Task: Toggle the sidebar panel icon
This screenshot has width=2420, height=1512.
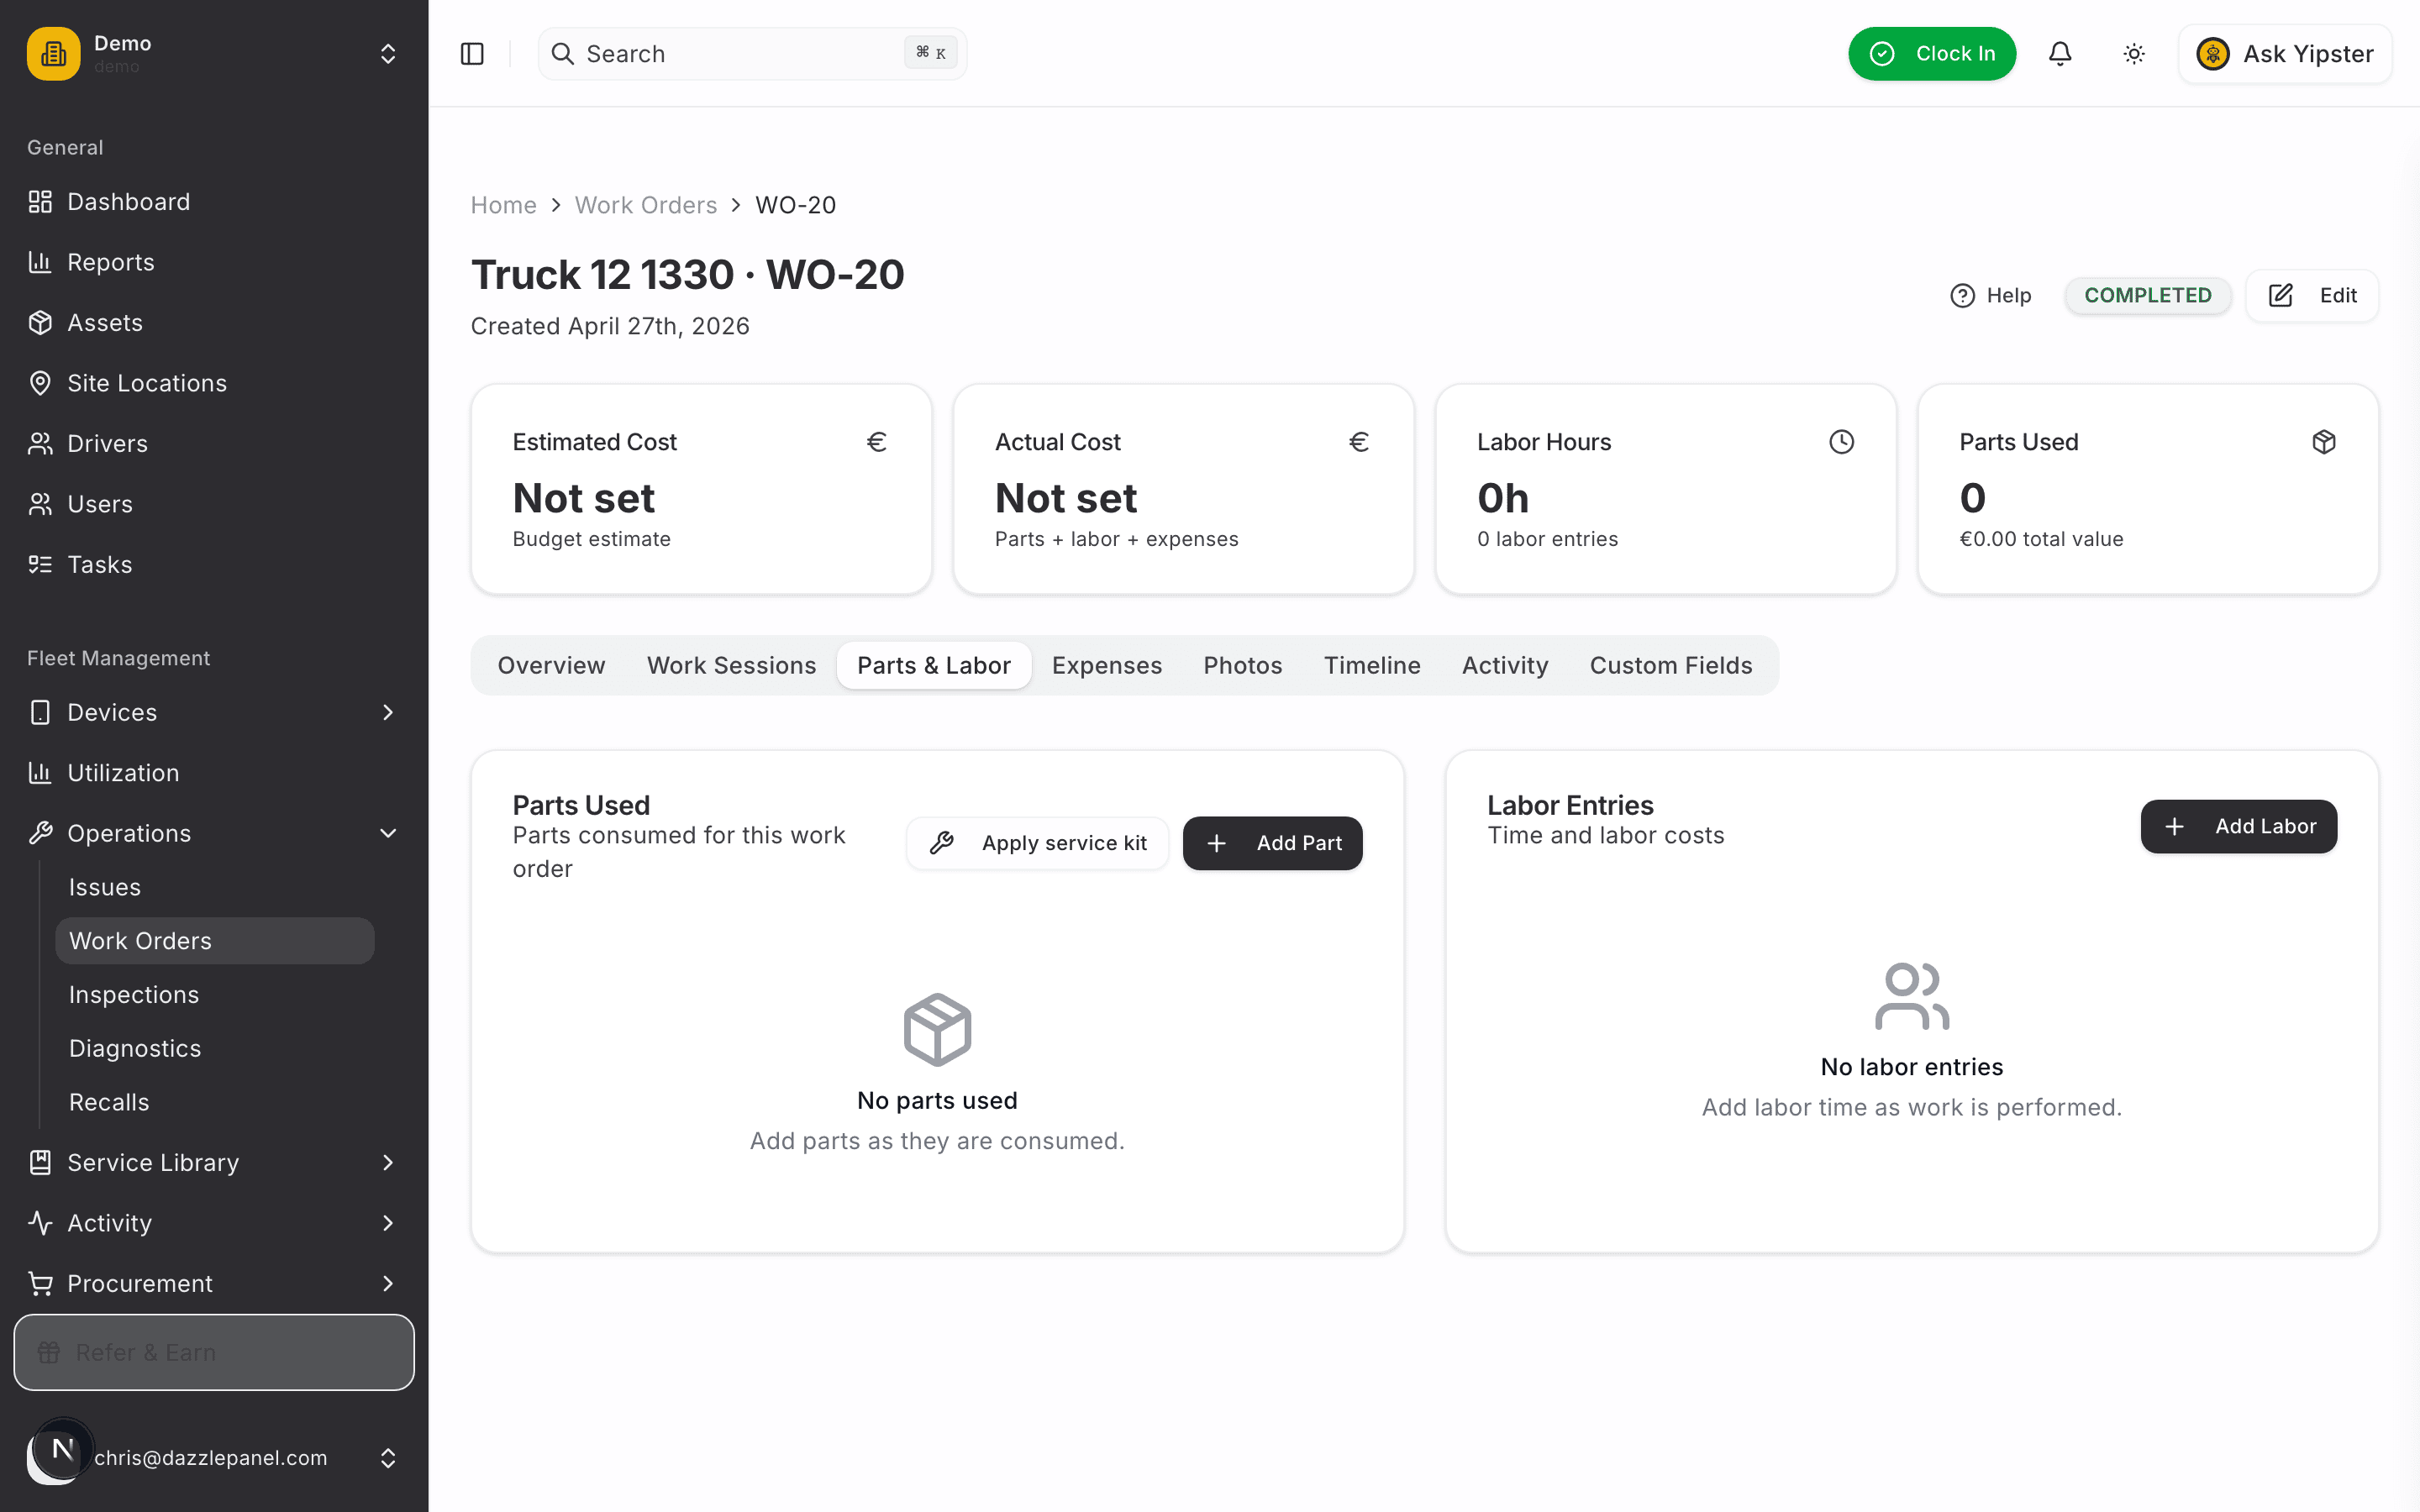Action: click(x=472, y=54)
